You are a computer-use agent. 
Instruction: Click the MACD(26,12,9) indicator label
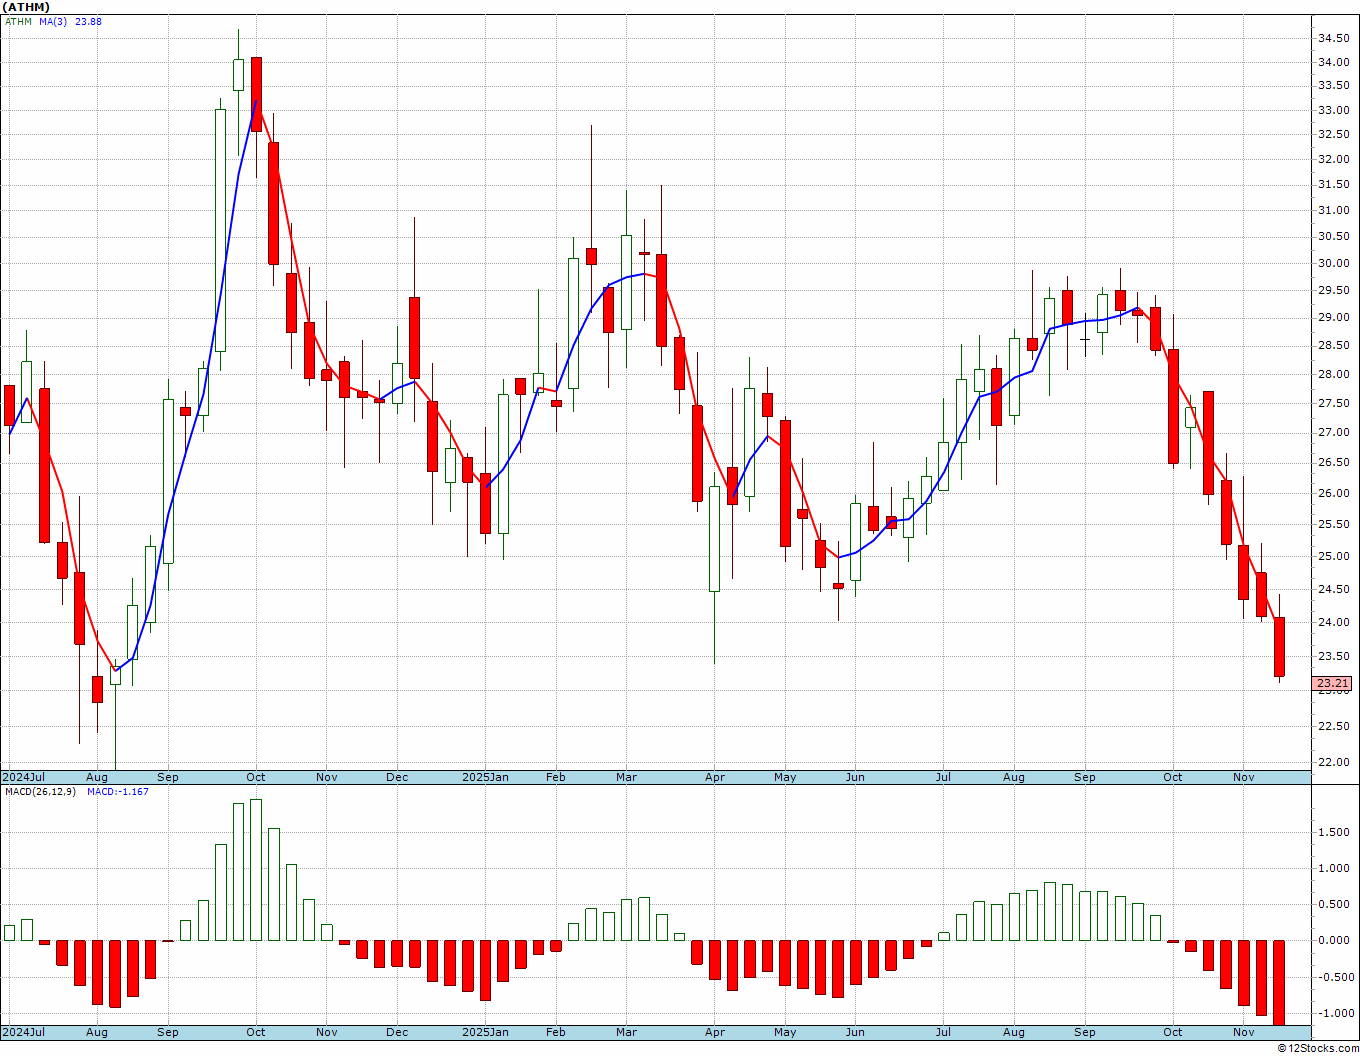[41, 792]
